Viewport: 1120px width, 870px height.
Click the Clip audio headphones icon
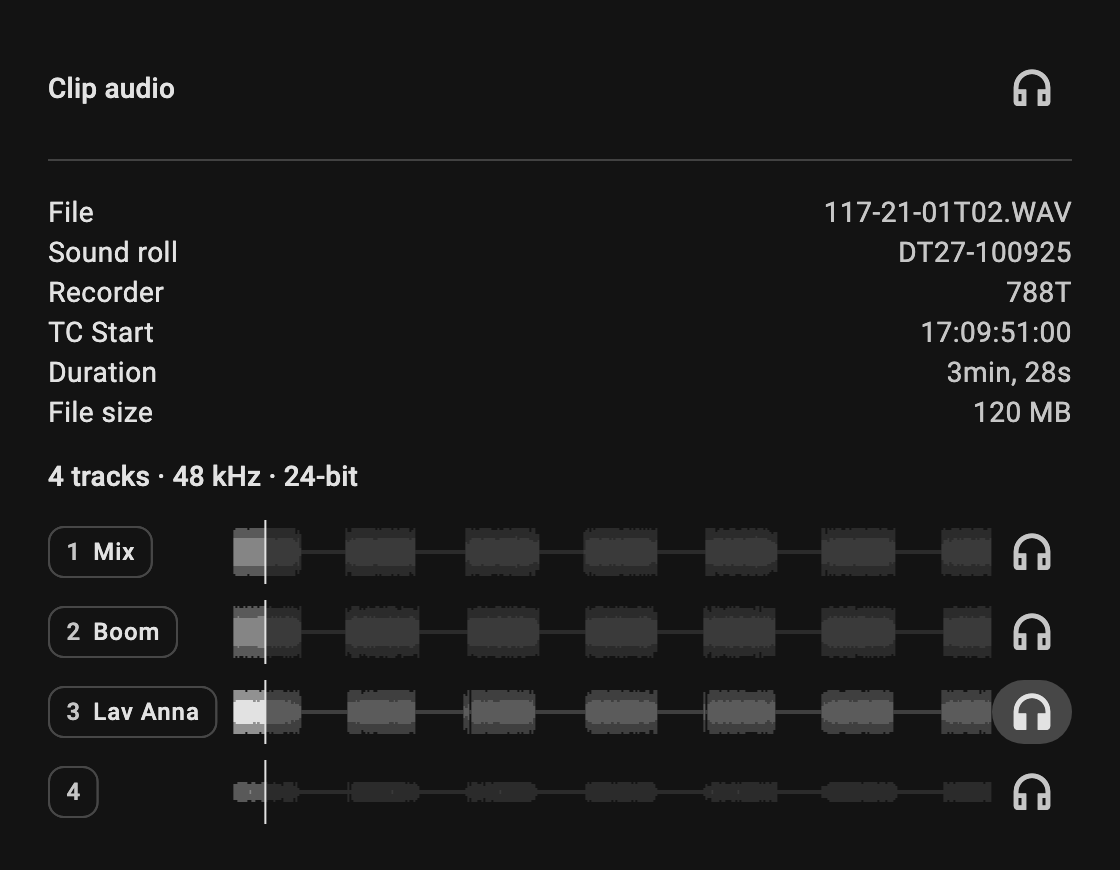(1031, 89)
